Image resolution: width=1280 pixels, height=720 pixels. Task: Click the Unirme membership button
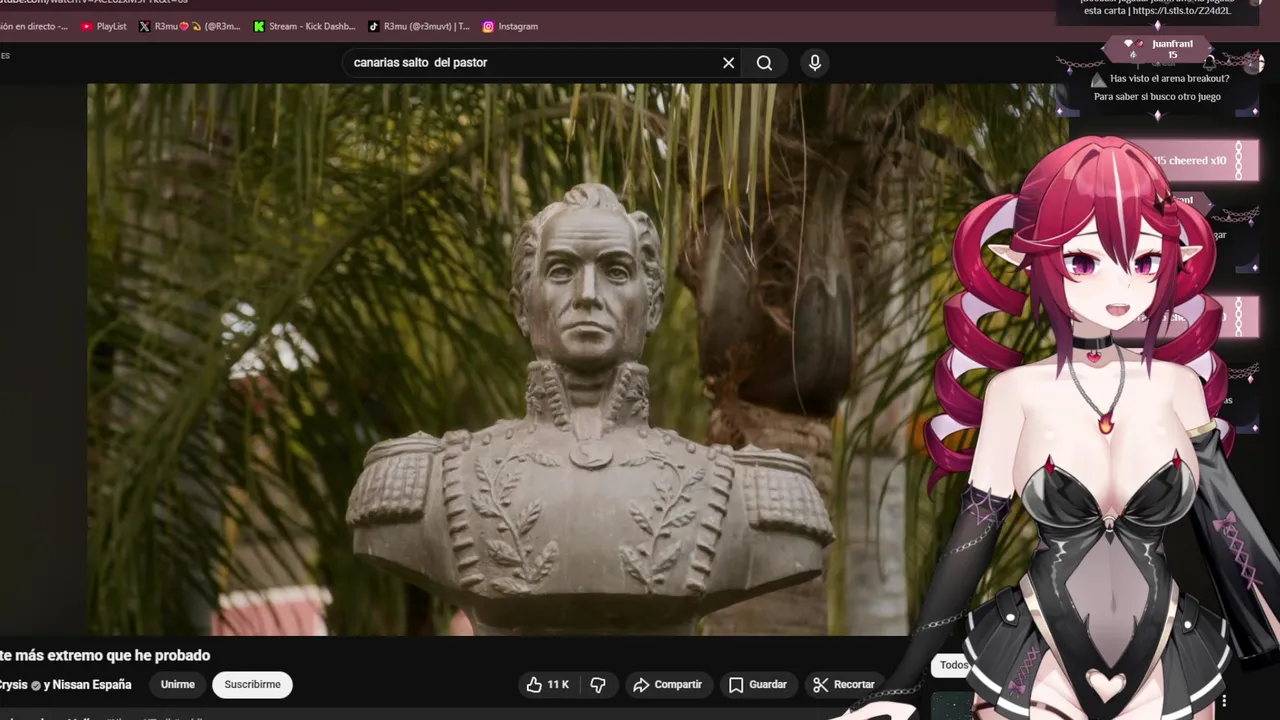pos(178,684)
